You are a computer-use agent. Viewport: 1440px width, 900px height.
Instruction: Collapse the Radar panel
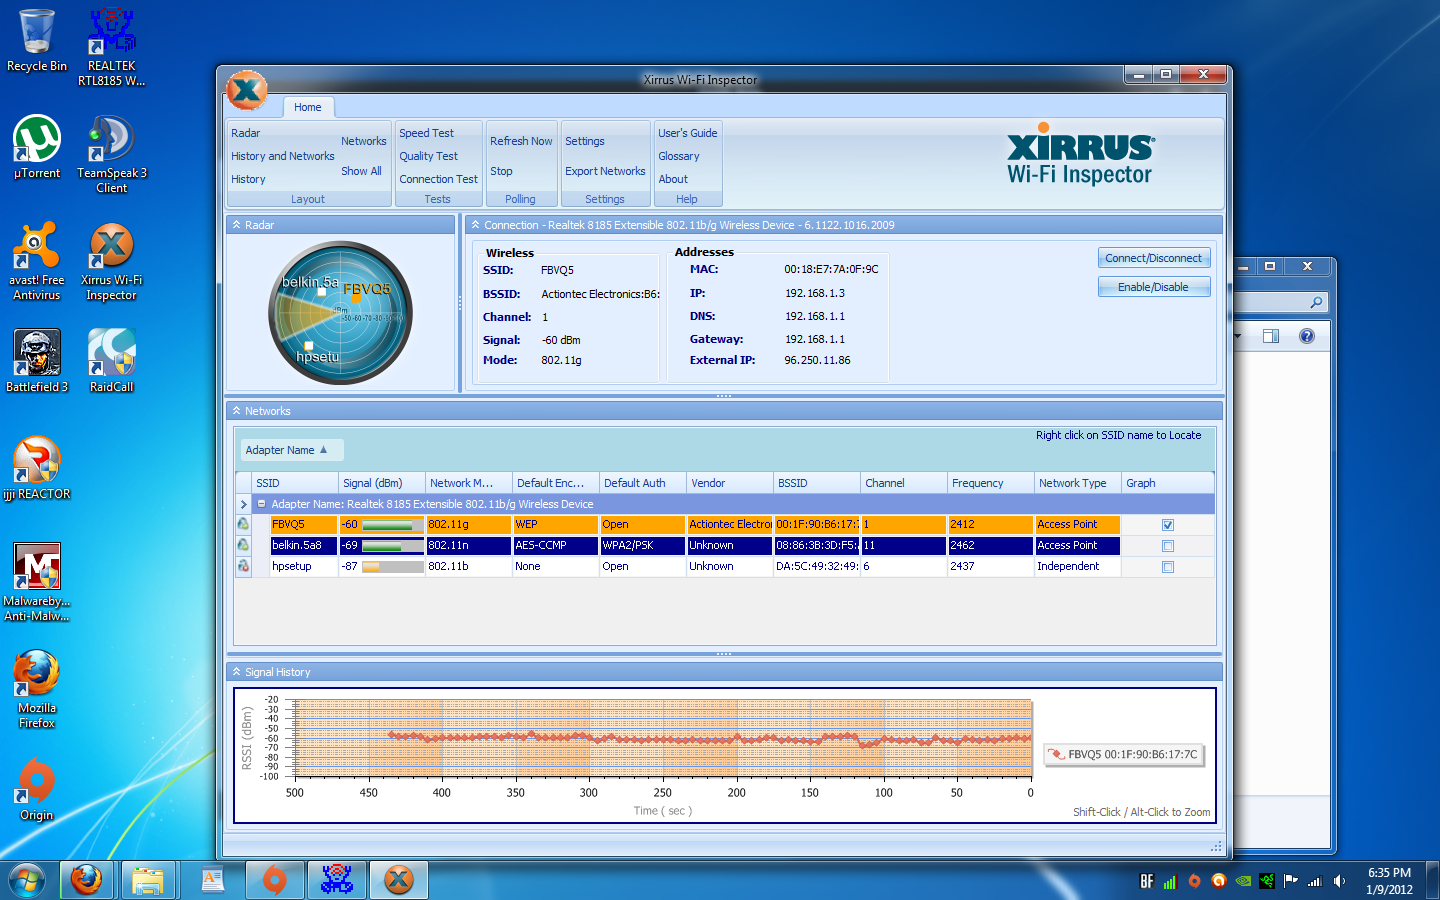click(x=237, y=225)
